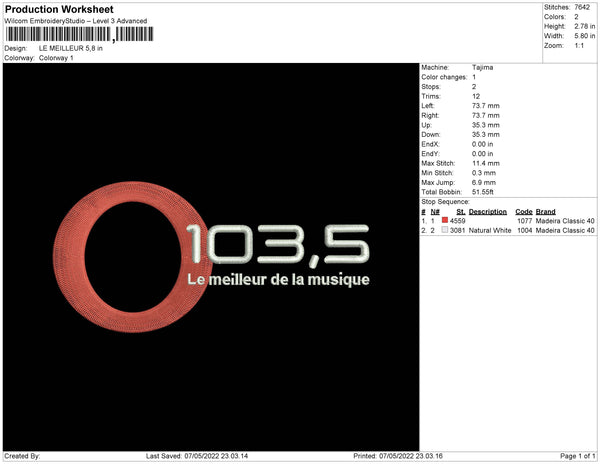
Task: Click 'Natural White' description cell
Action: point(490,230)
